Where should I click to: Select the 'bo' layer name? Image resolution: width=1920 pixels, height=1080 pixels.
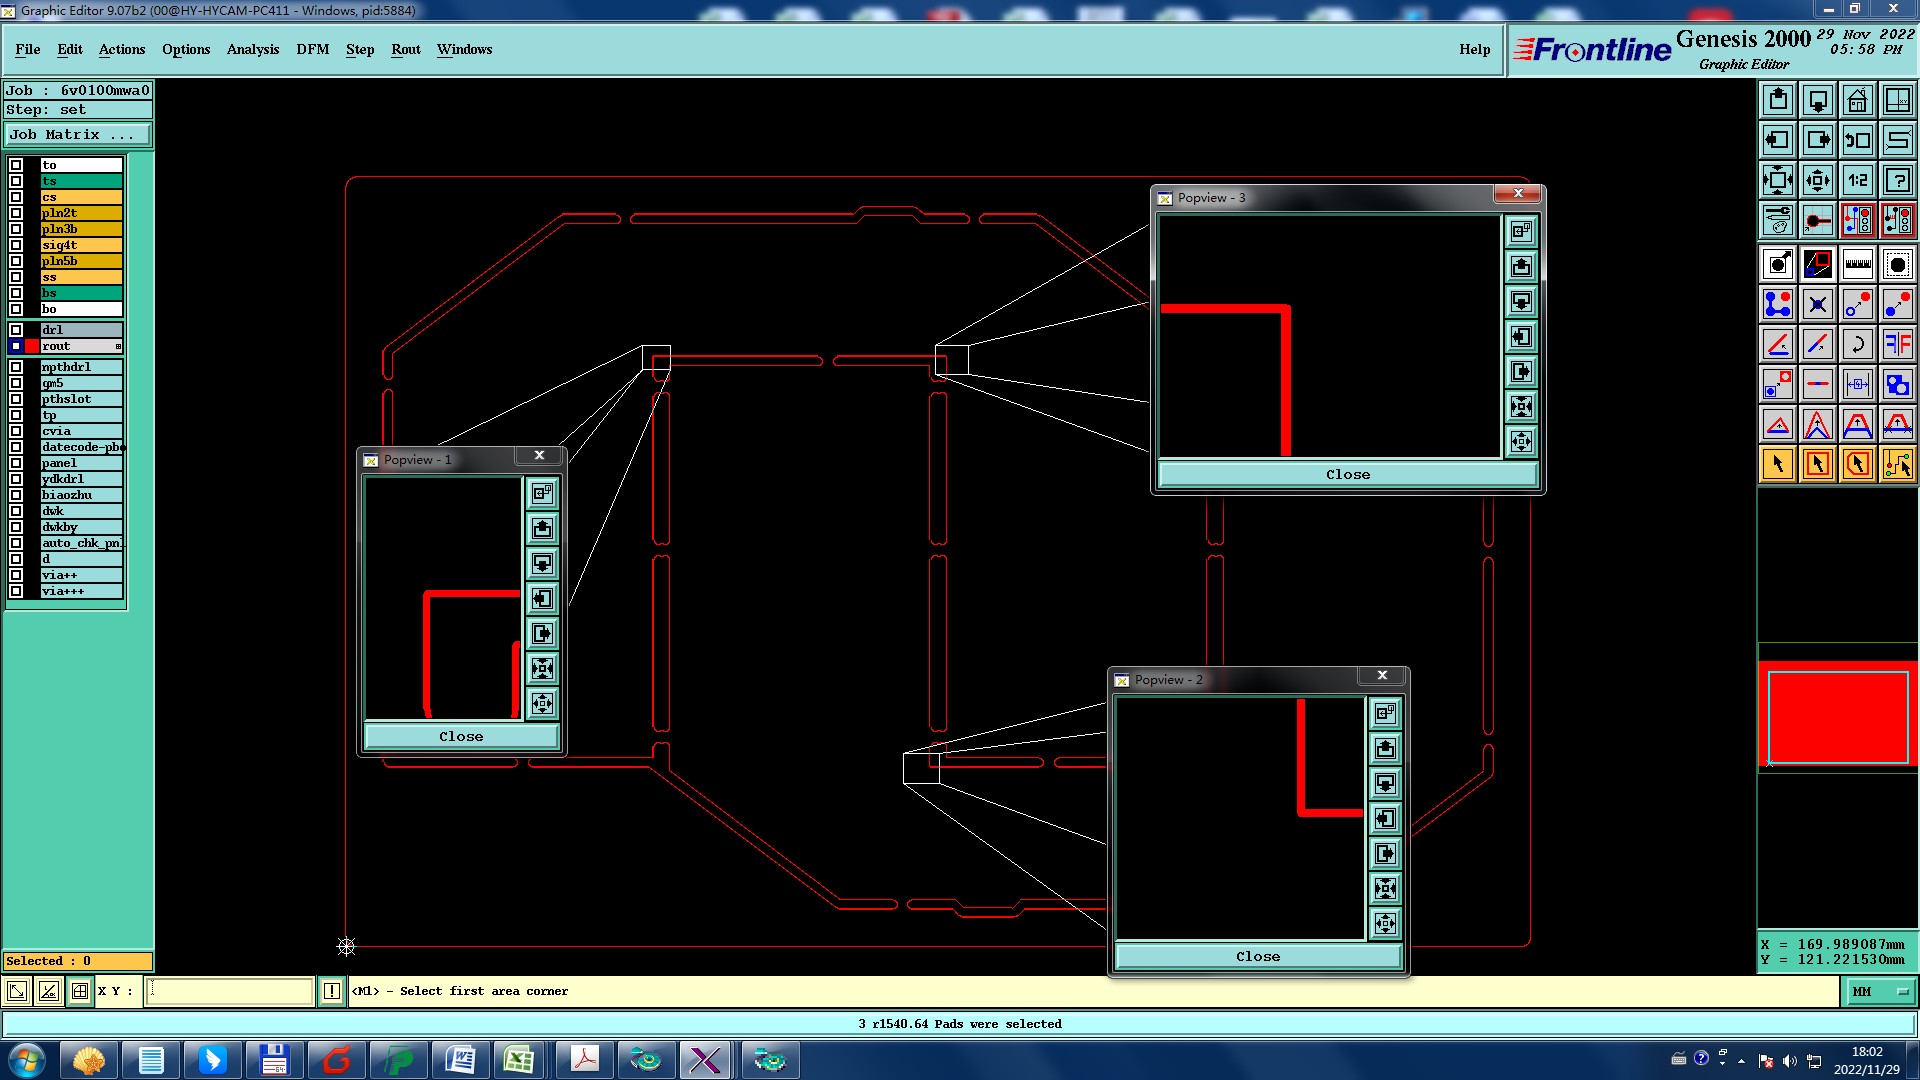(81, 309)
